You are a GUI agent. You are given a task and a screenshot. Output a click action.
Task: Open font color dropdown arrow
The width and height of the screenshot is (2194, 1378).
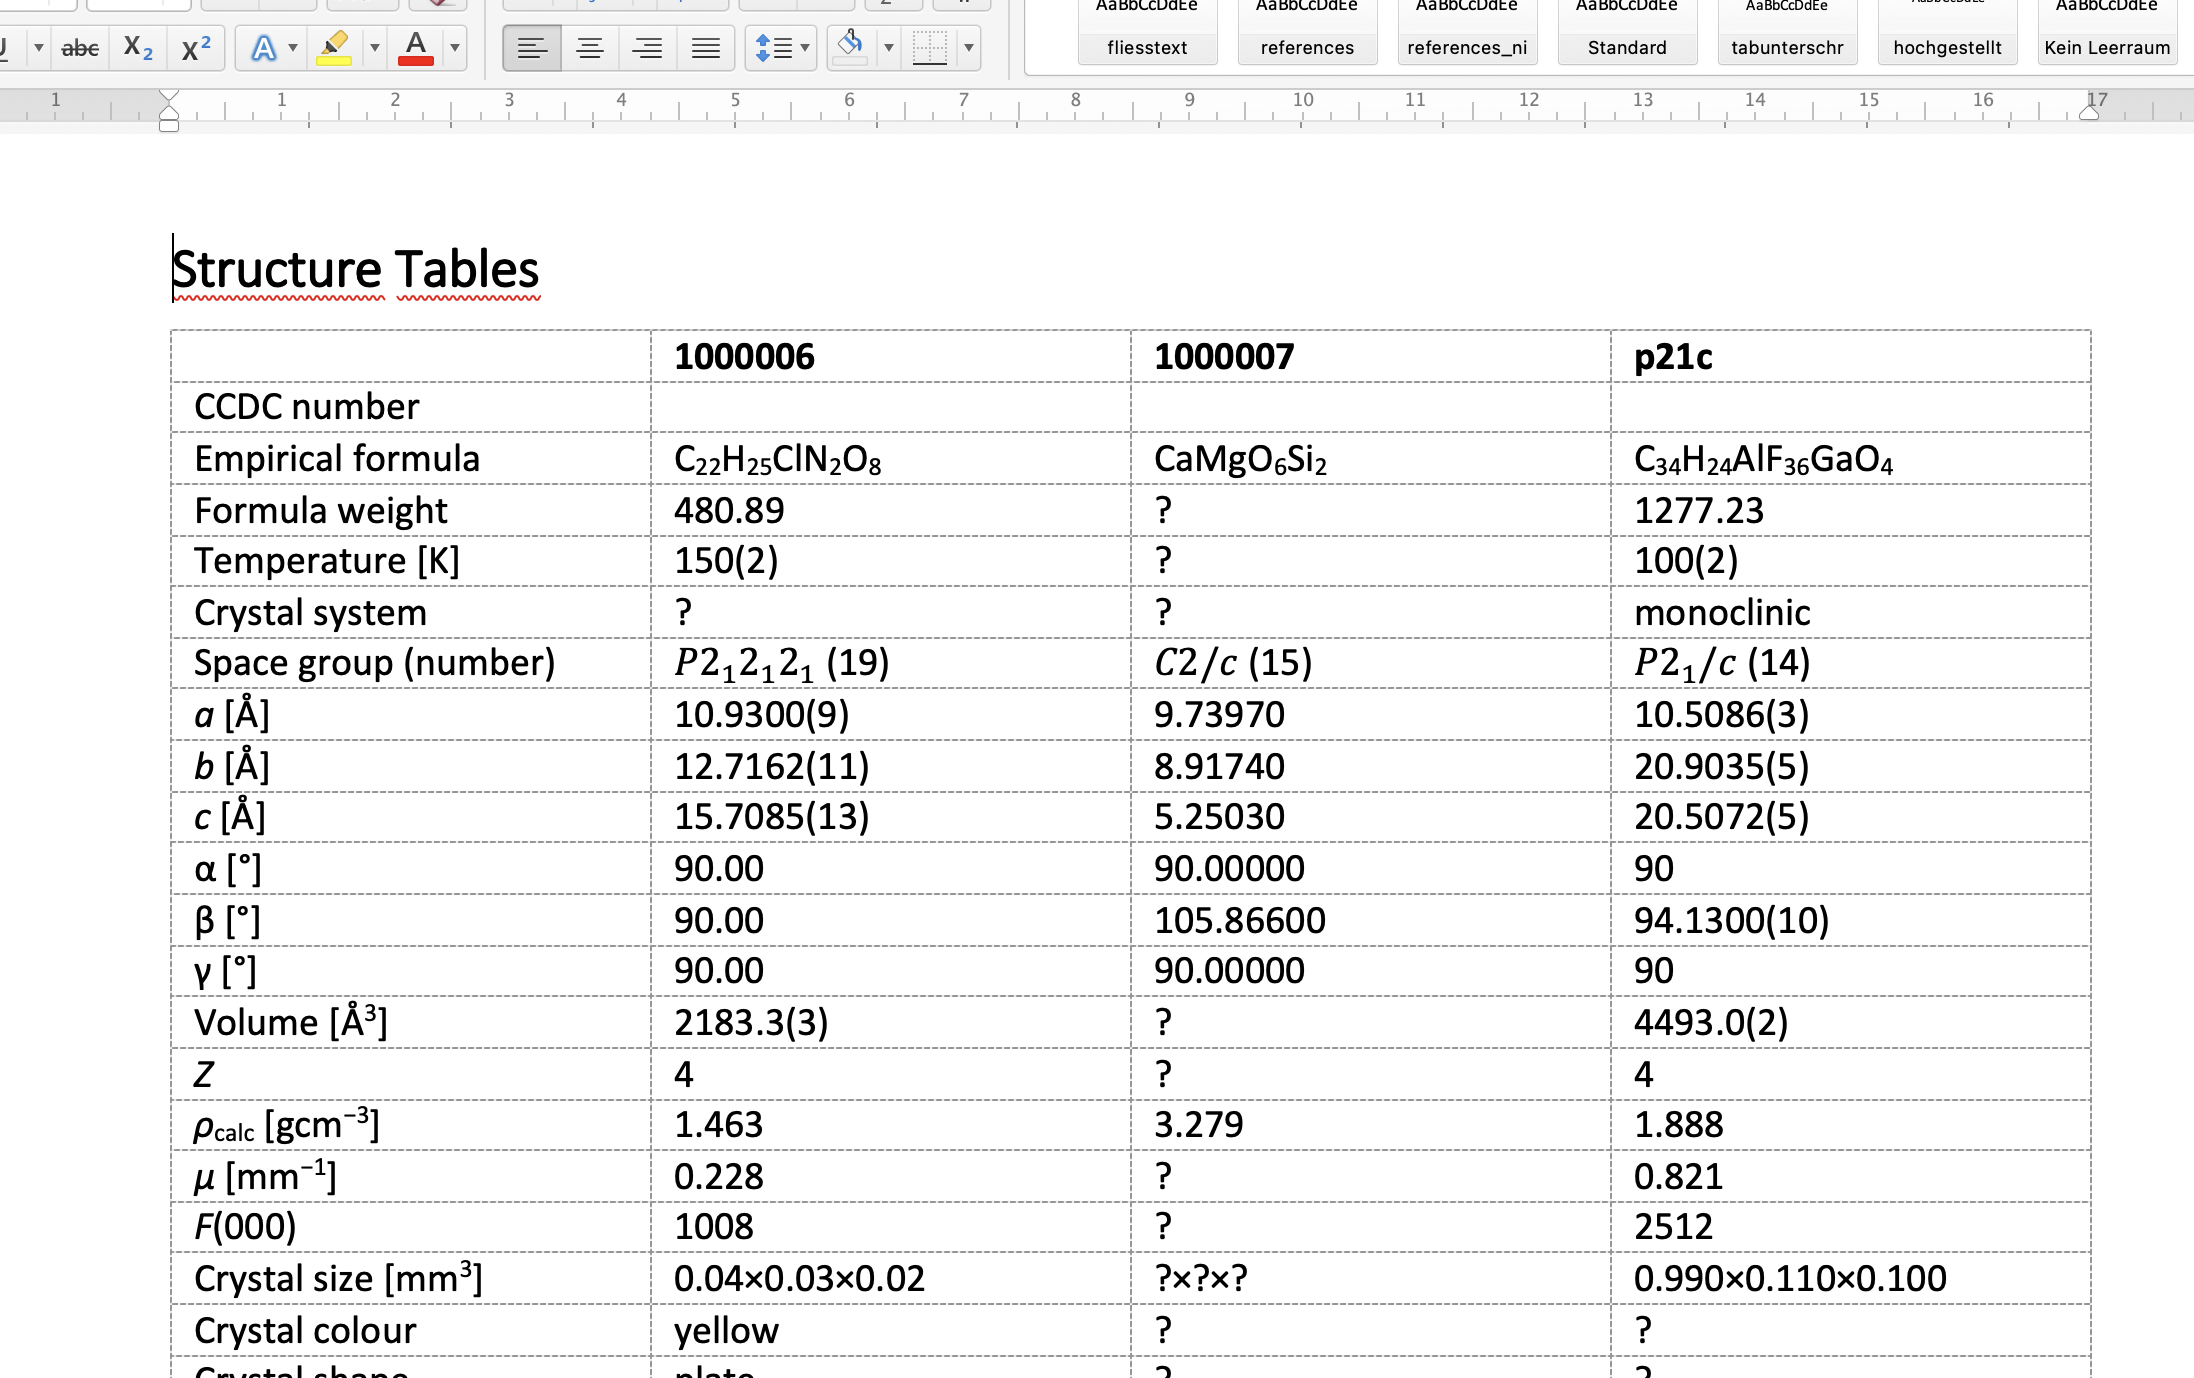455,47
